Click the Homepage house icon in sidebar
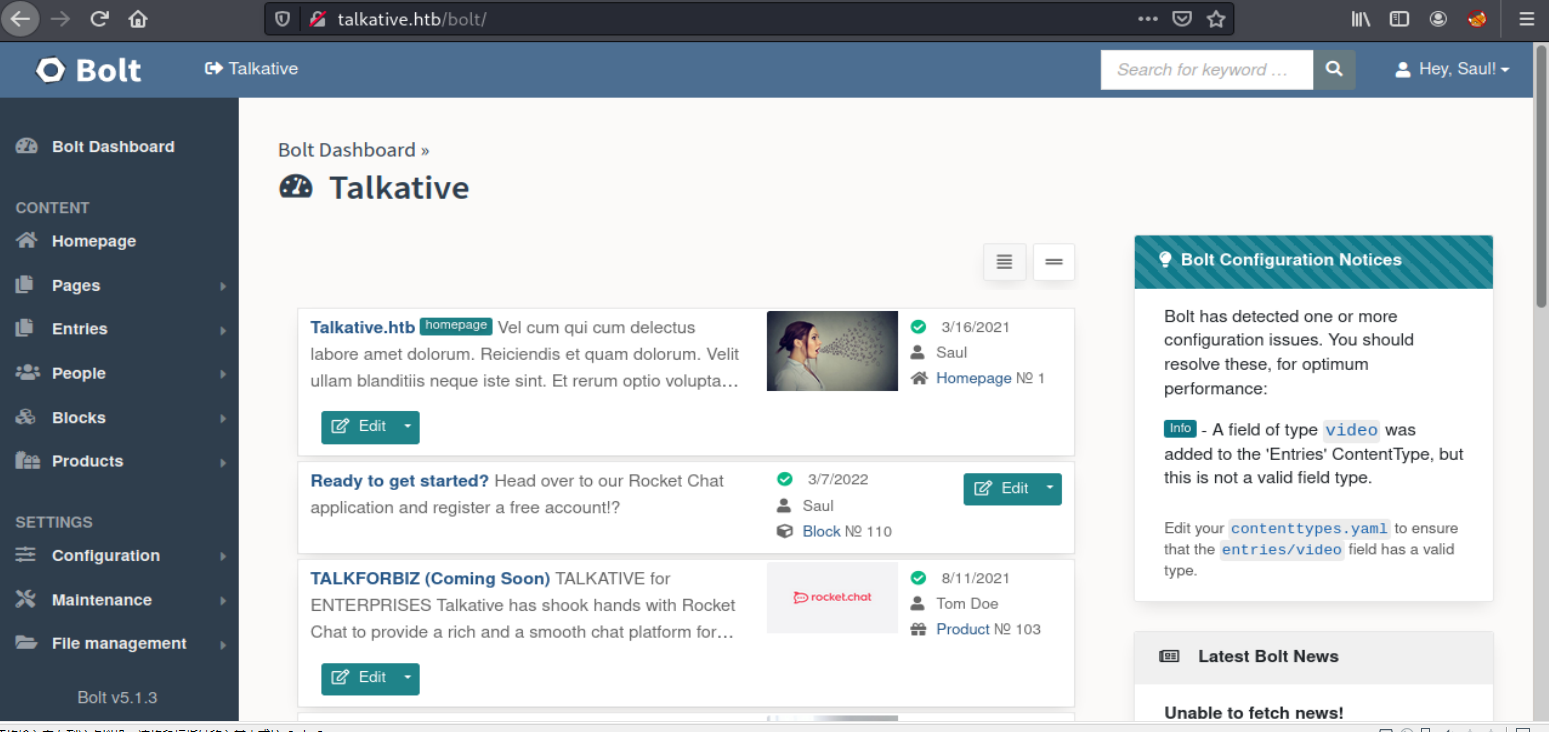The width and height of the screenshot is (1549, 732). pos(27,240)
